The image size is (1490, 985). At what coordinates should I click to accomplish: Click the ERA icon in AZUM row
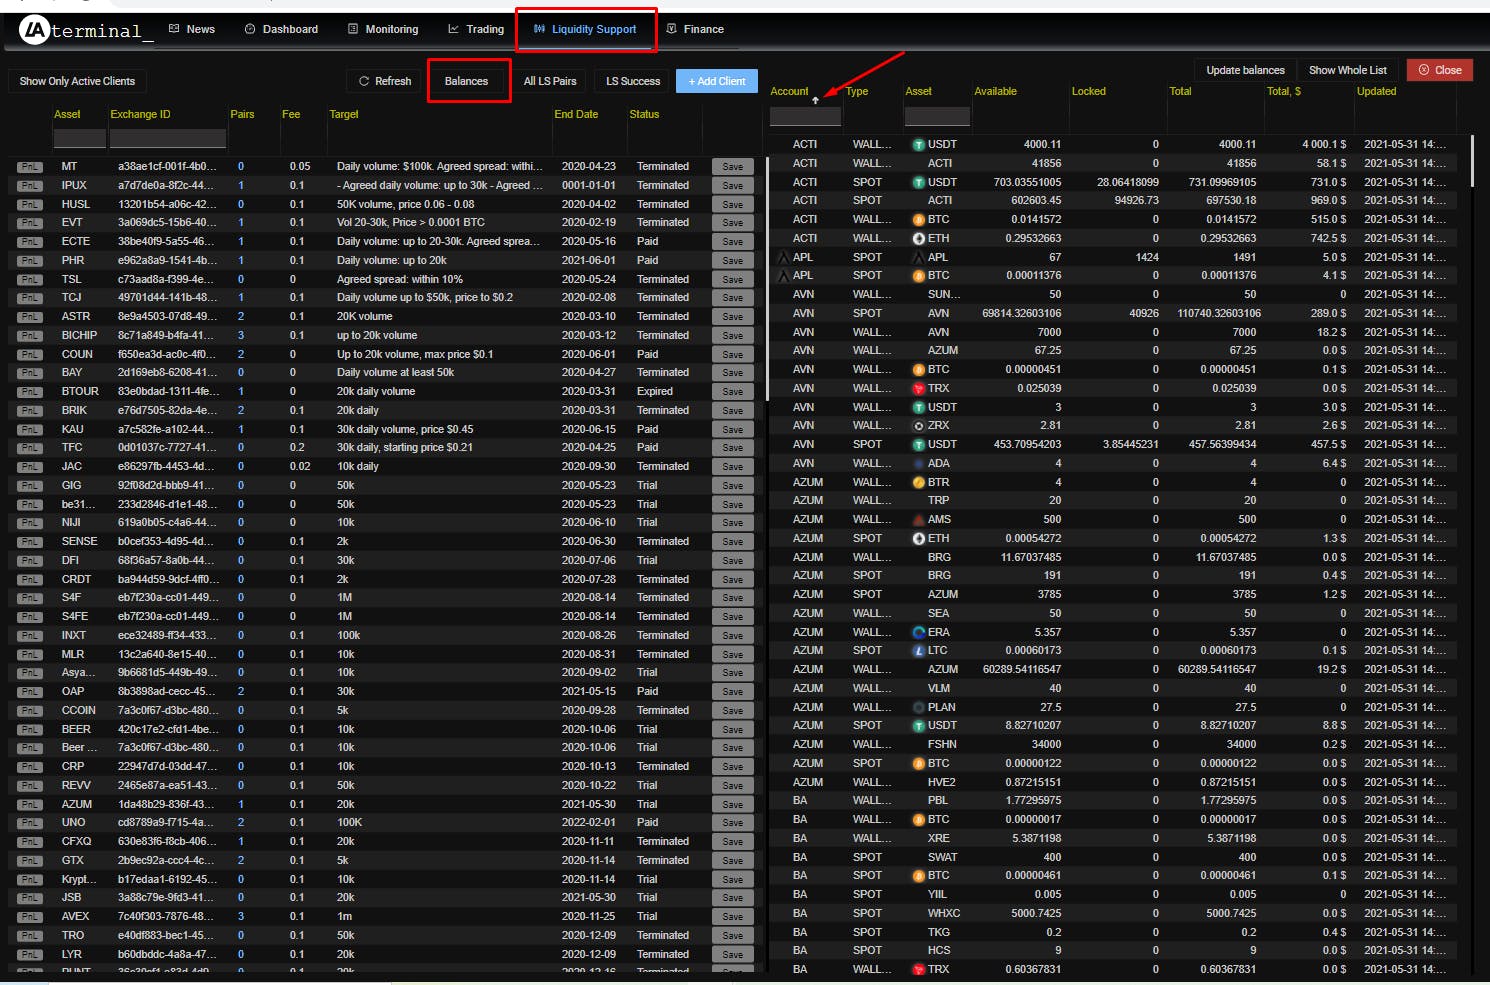click(x=918, y=632)
